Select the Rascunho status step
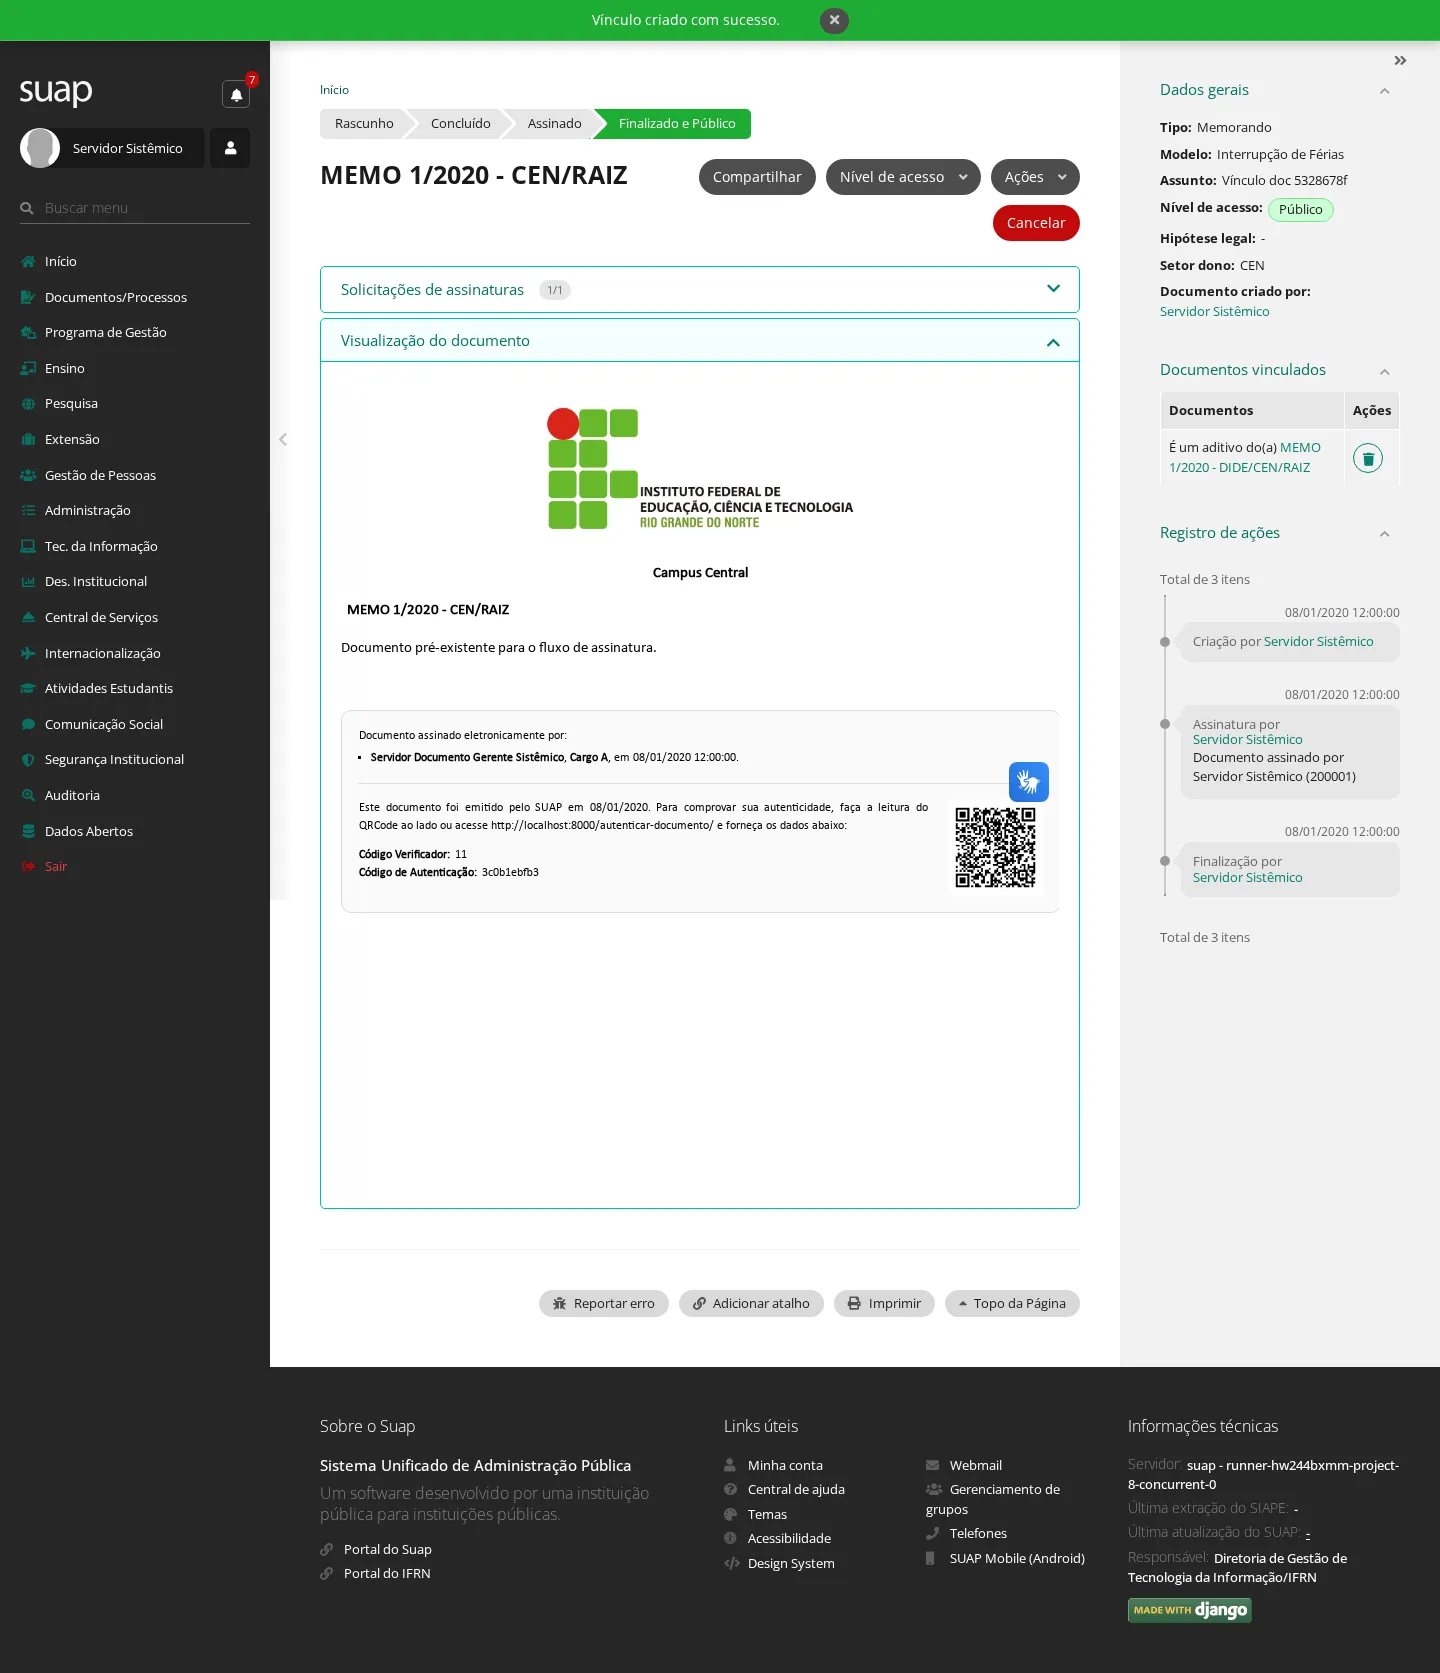The height and width of the screenshot is (1673, 1440). pos(364,124)
